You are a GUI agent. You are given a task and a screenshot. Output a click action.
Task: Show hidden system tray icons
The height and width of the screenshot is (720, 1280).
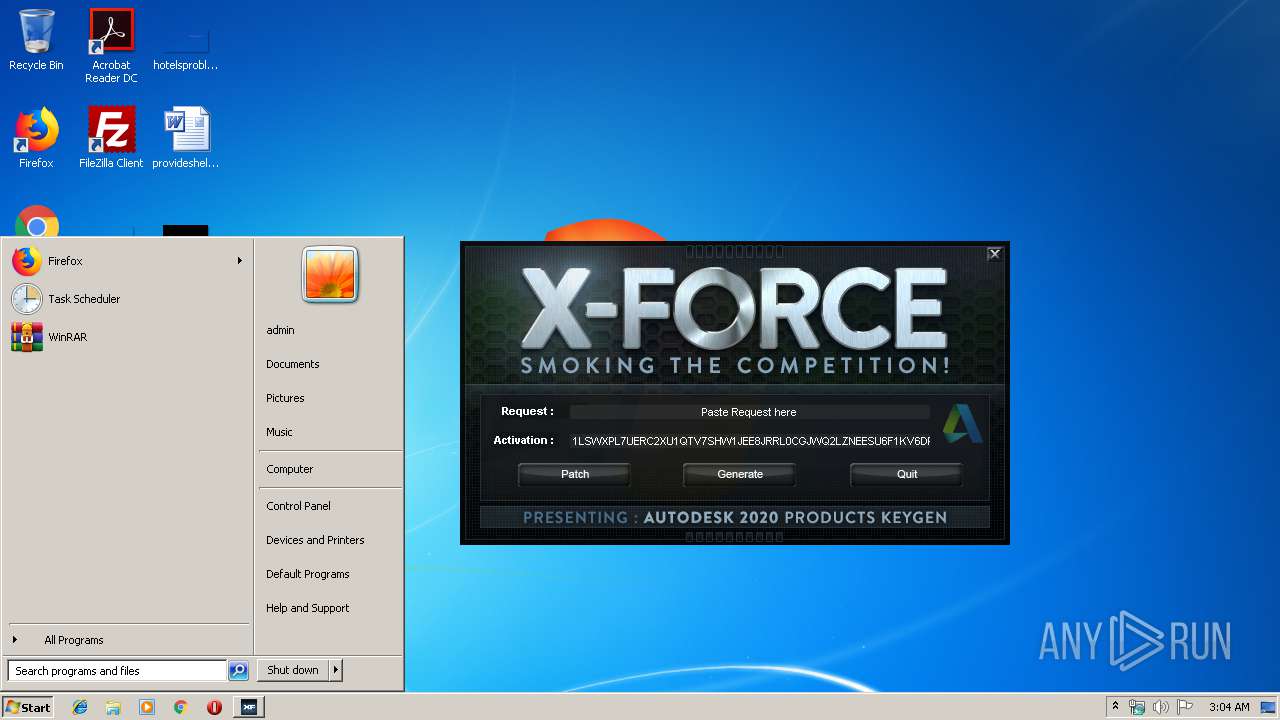coord(1116,707)
